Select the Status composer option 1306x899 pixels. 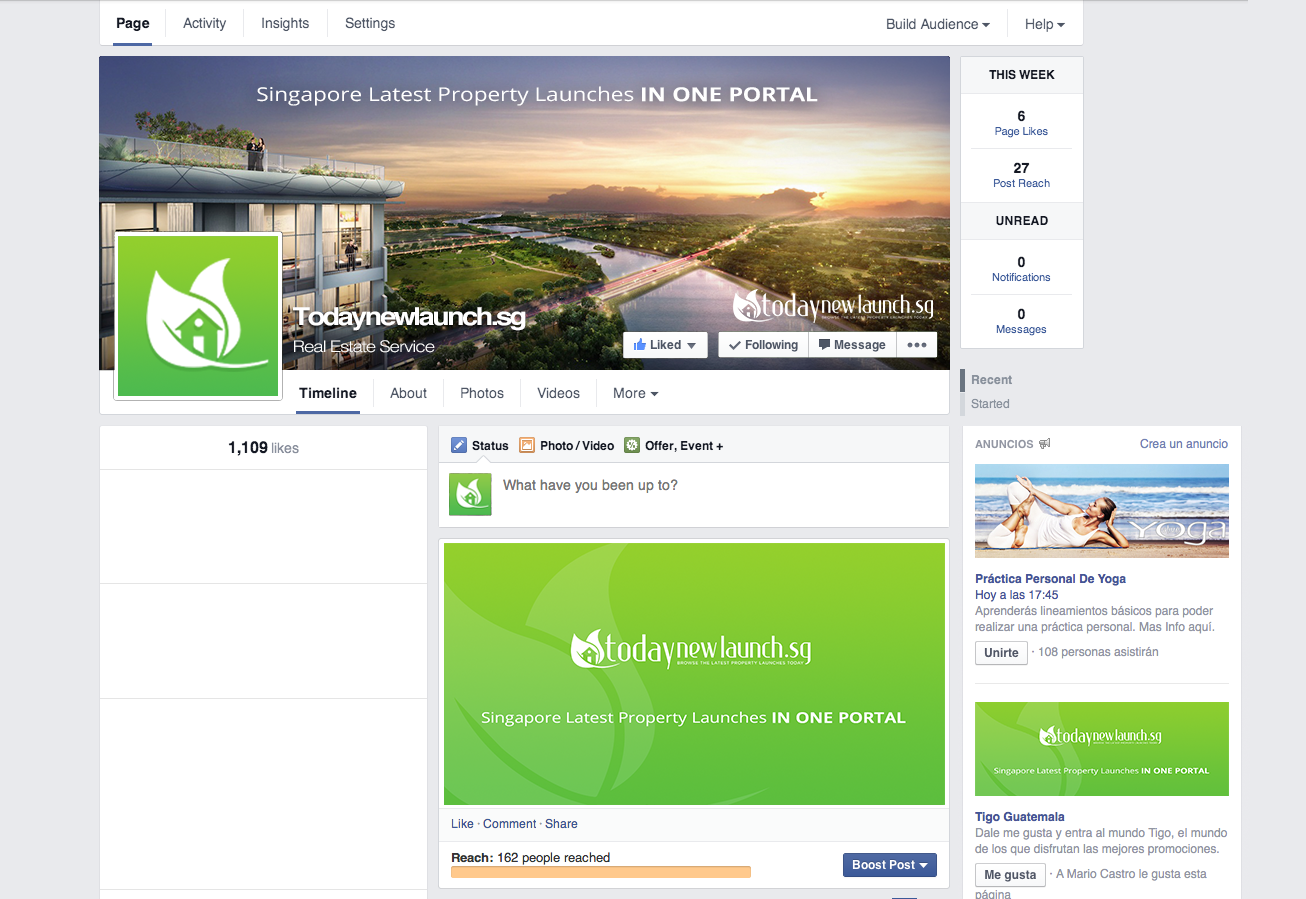click(x=480, y=445)
